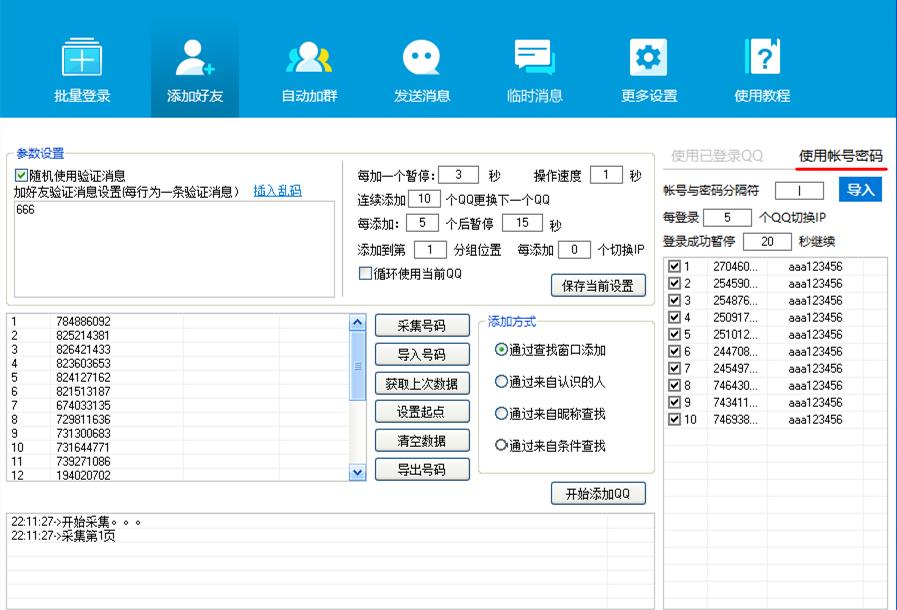Select number row 823603653
Viewport: 897px width, 610px height.
point(177,363)
